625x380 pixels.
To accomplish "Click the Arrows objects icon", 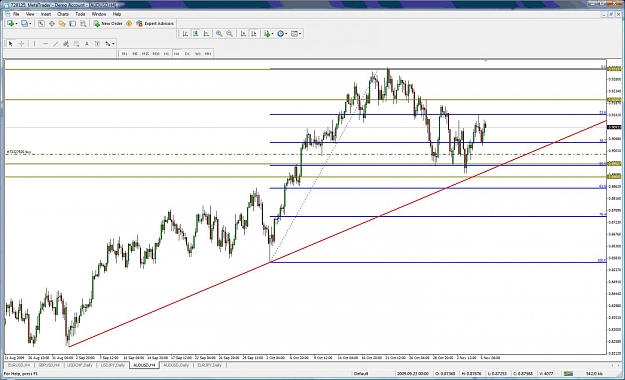I will [x=108, y=44].
